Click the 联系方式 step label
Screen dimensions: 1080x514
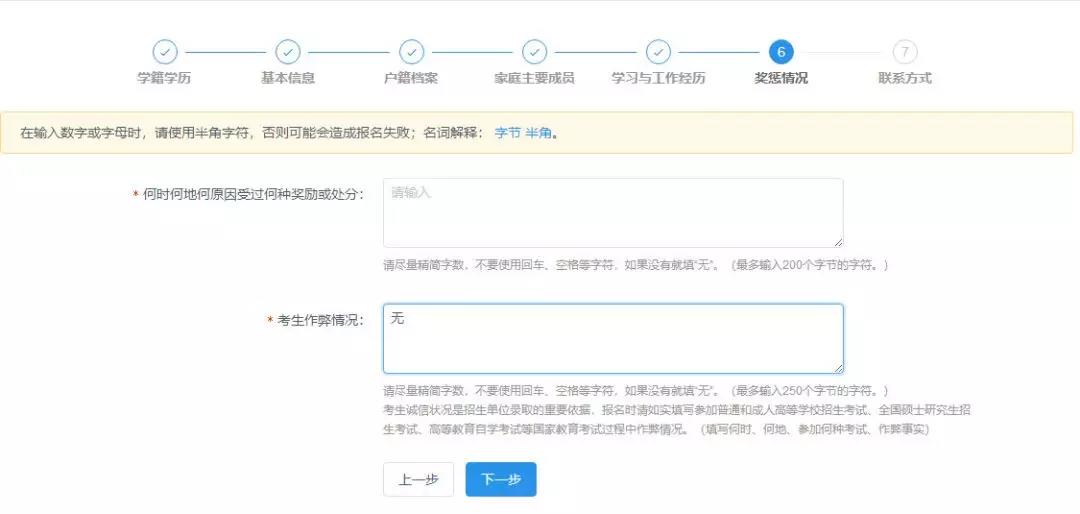(905, 78)
